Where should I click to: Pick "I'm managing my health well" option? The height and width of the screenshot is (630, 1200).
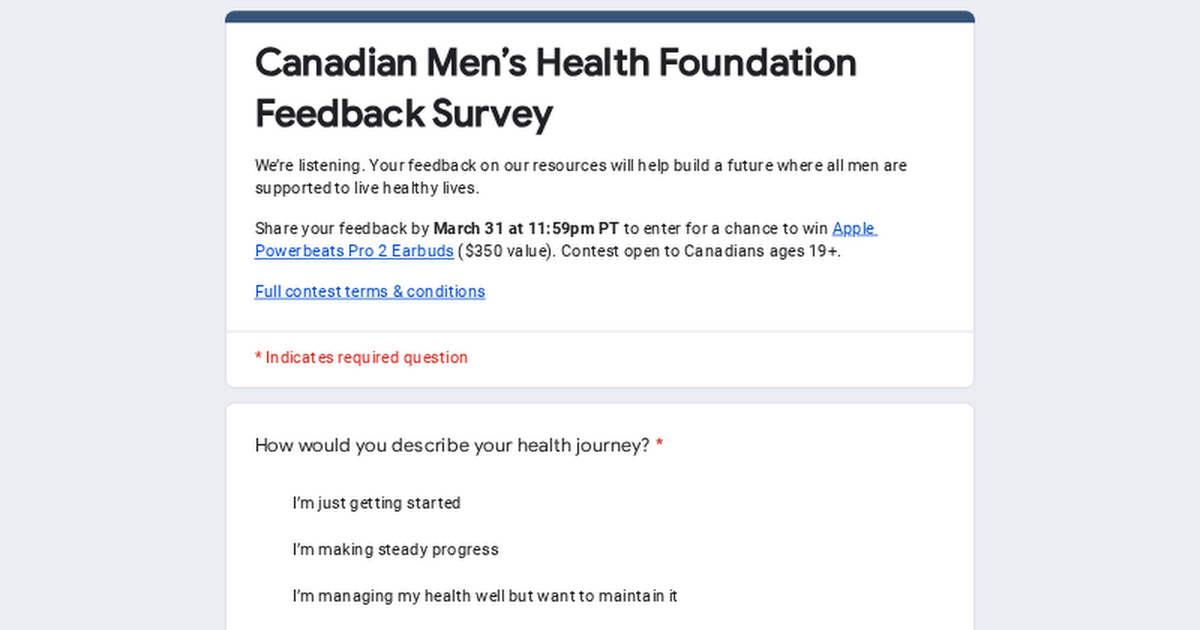tap(485, 596)
